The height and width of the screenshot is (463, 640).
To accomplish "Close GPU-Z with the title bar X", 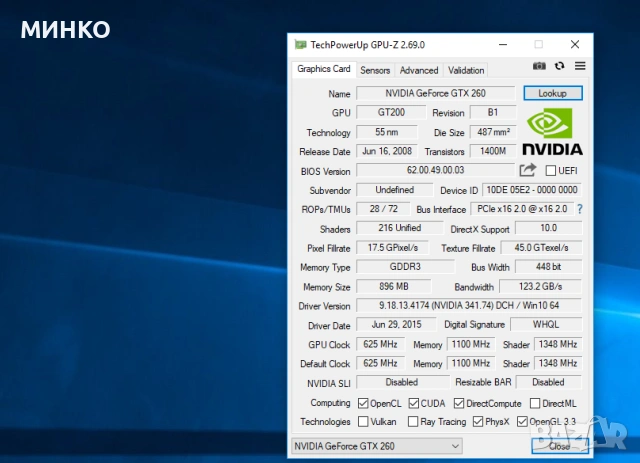I will [575, 45].
